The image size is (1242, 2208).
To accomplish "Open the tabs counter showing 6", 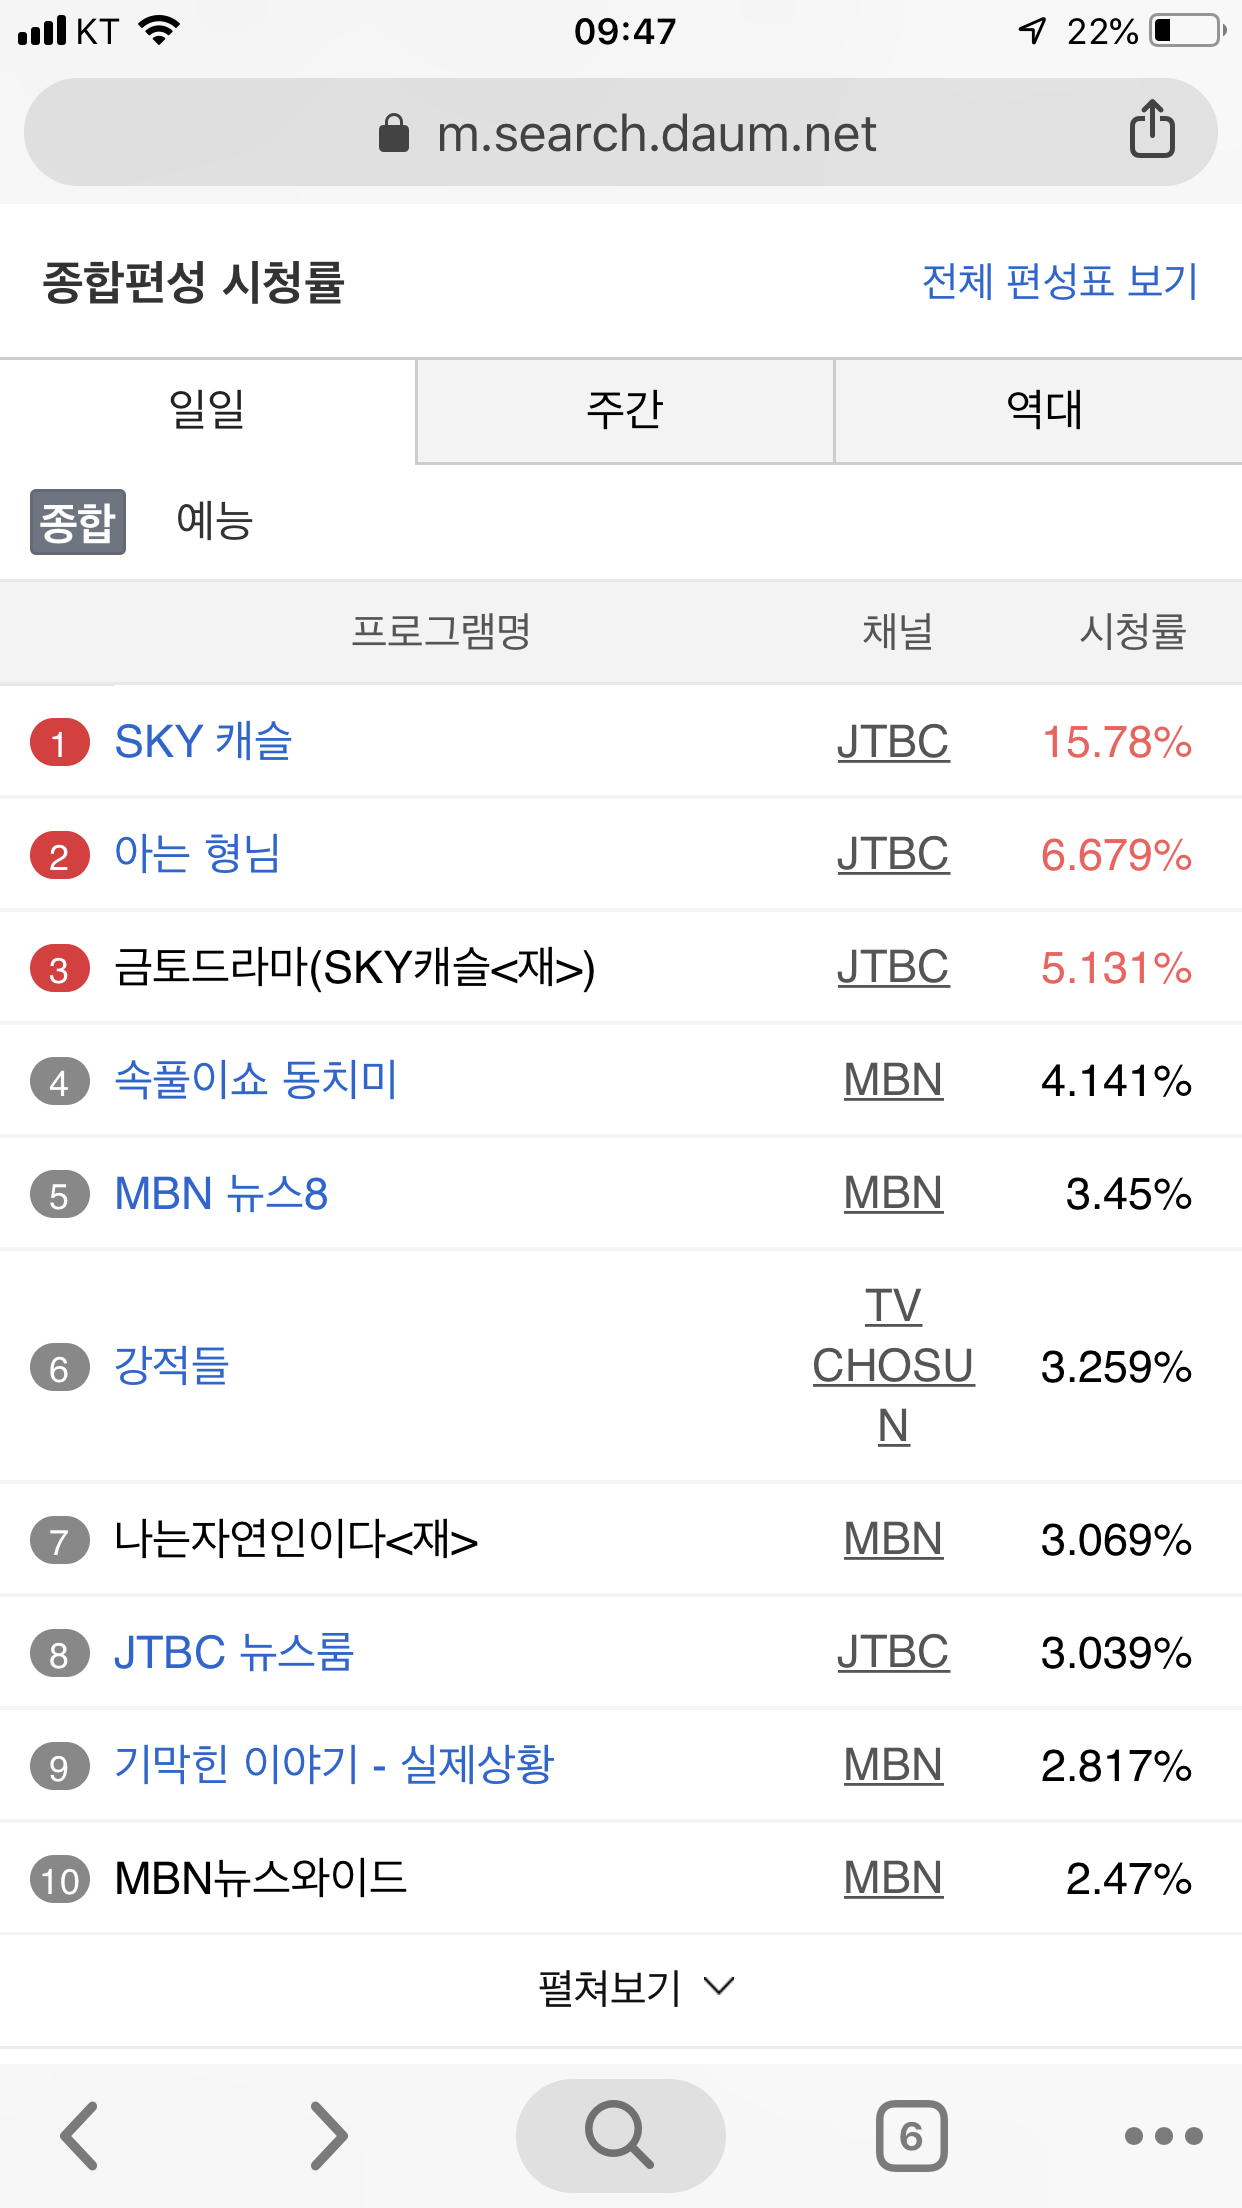I will click(x=911, y=2135).
